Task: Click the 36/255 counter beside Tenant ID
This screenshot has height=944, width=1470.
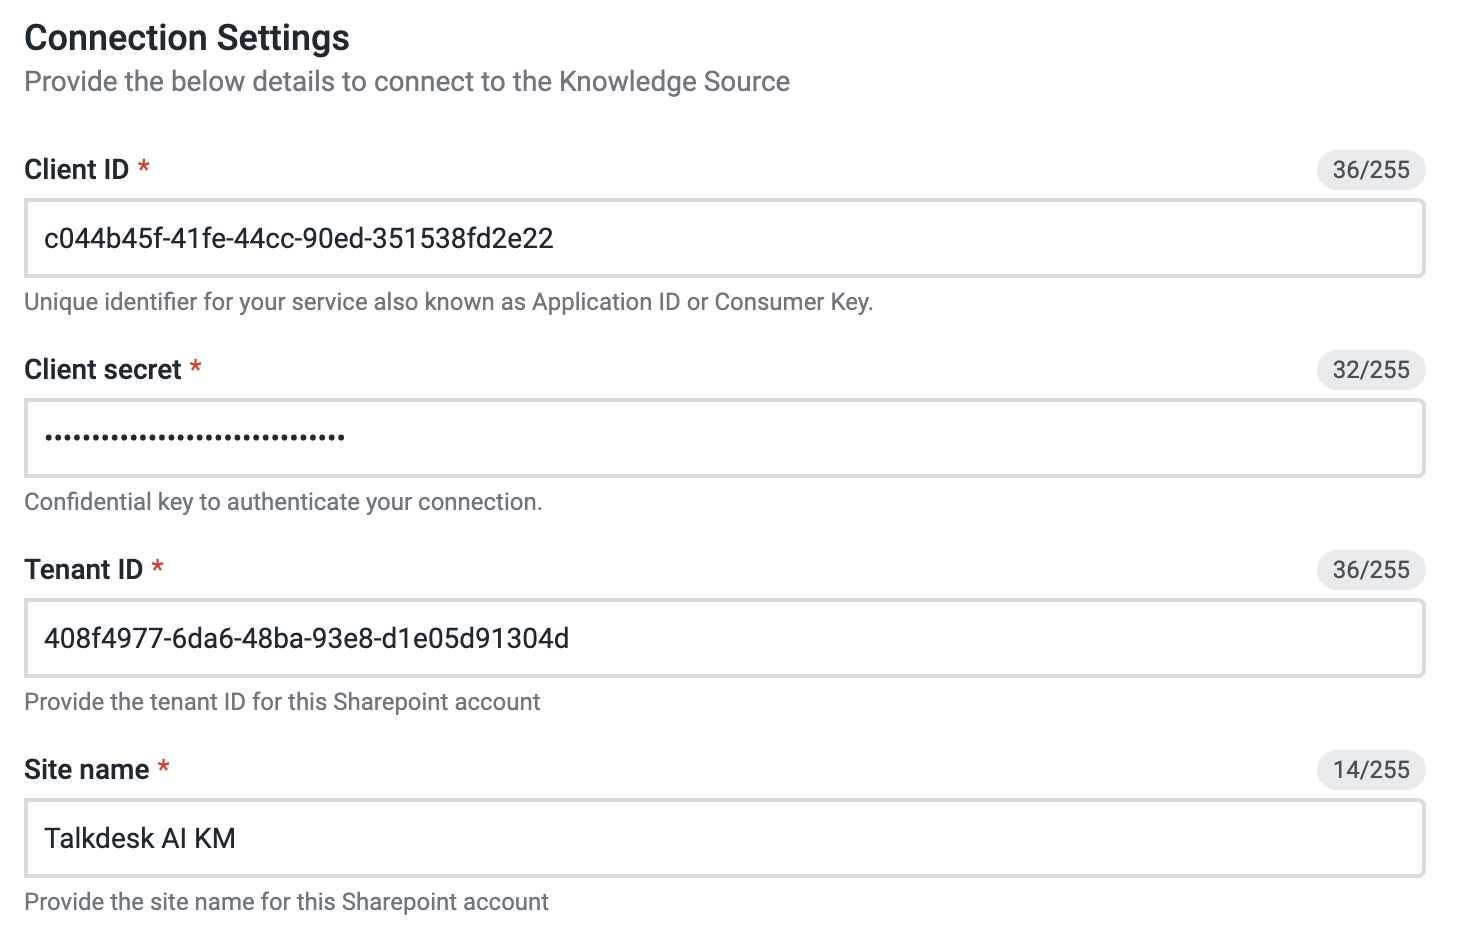Action: click(1371, 570)
